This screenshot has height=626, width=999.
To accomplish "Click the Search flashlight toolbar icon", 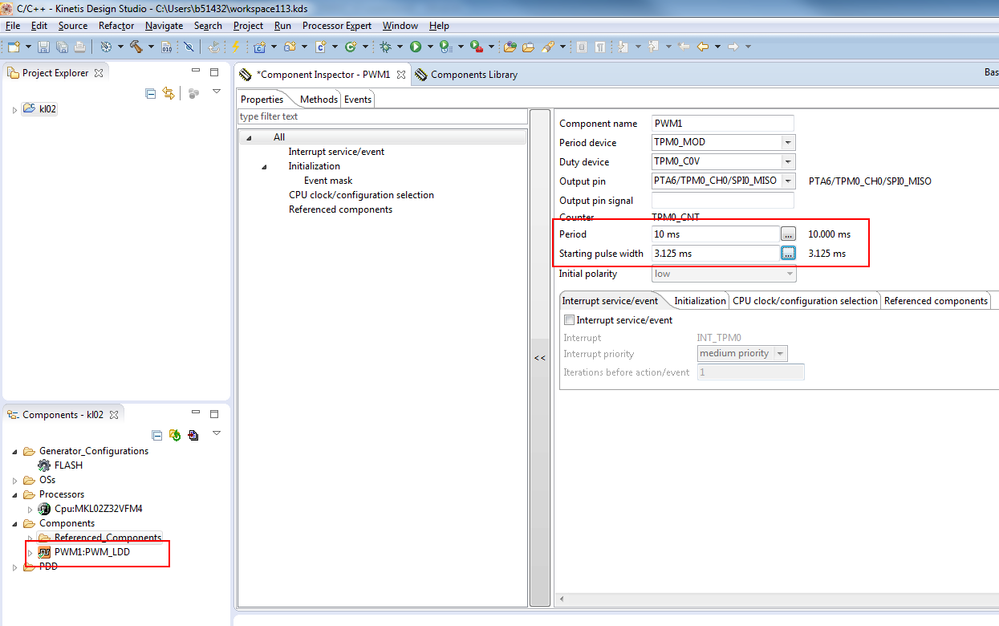I will point(548,46).
